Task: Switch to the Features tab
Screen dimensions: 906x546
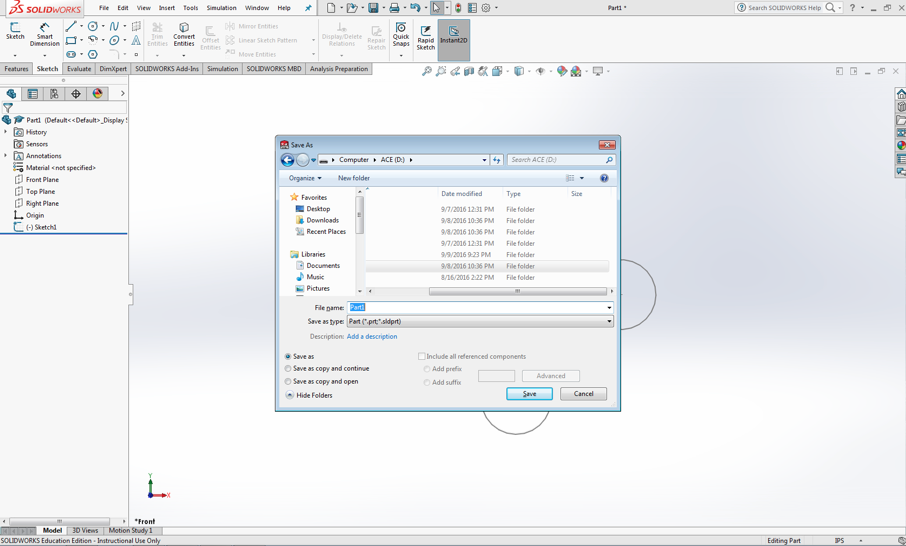Action: click(16, 69)
